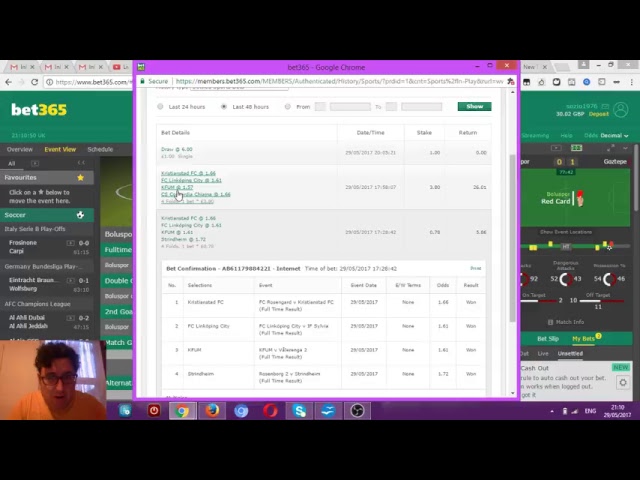Select the live streaming filter icon beside All

(35, 163)
